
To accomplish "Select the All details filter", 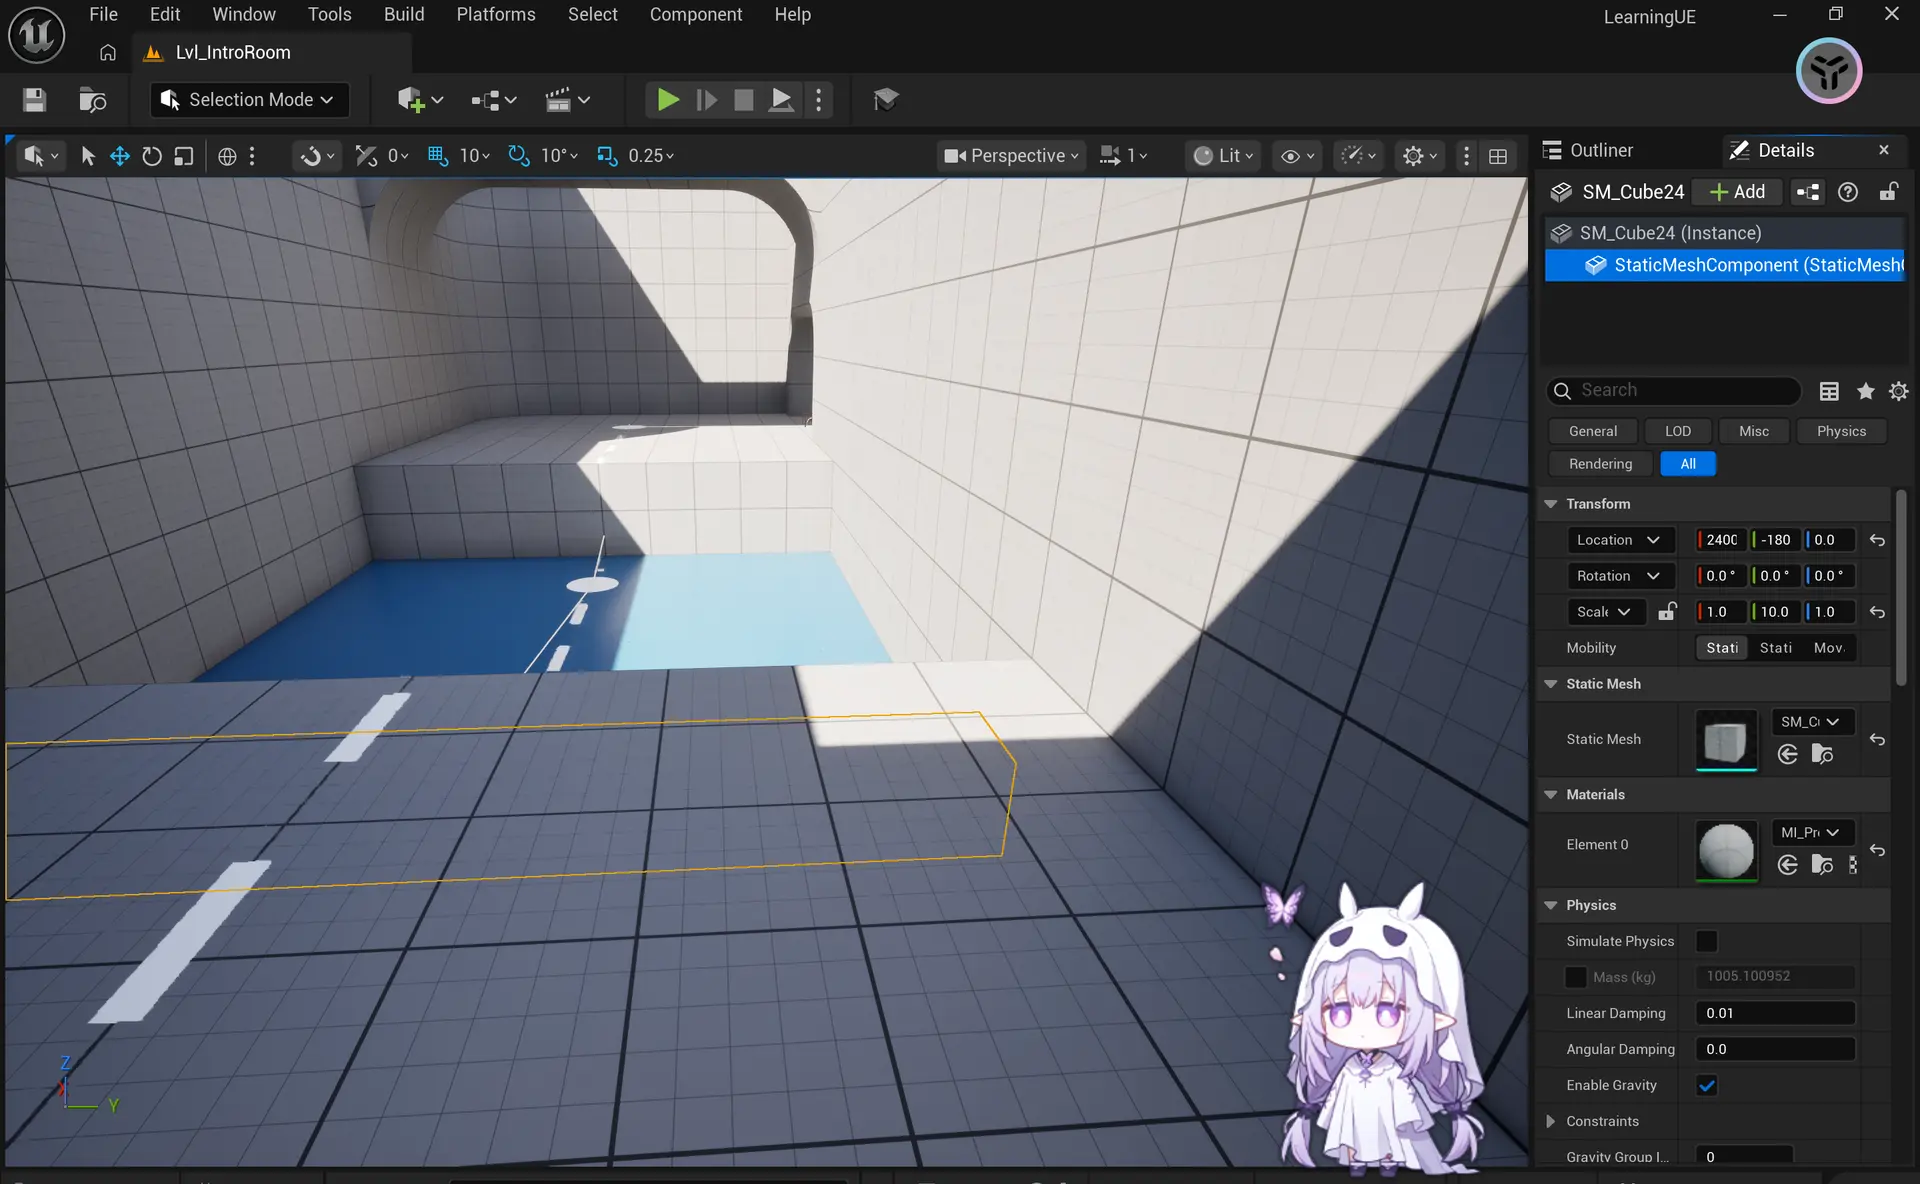I will [1688, 464].
